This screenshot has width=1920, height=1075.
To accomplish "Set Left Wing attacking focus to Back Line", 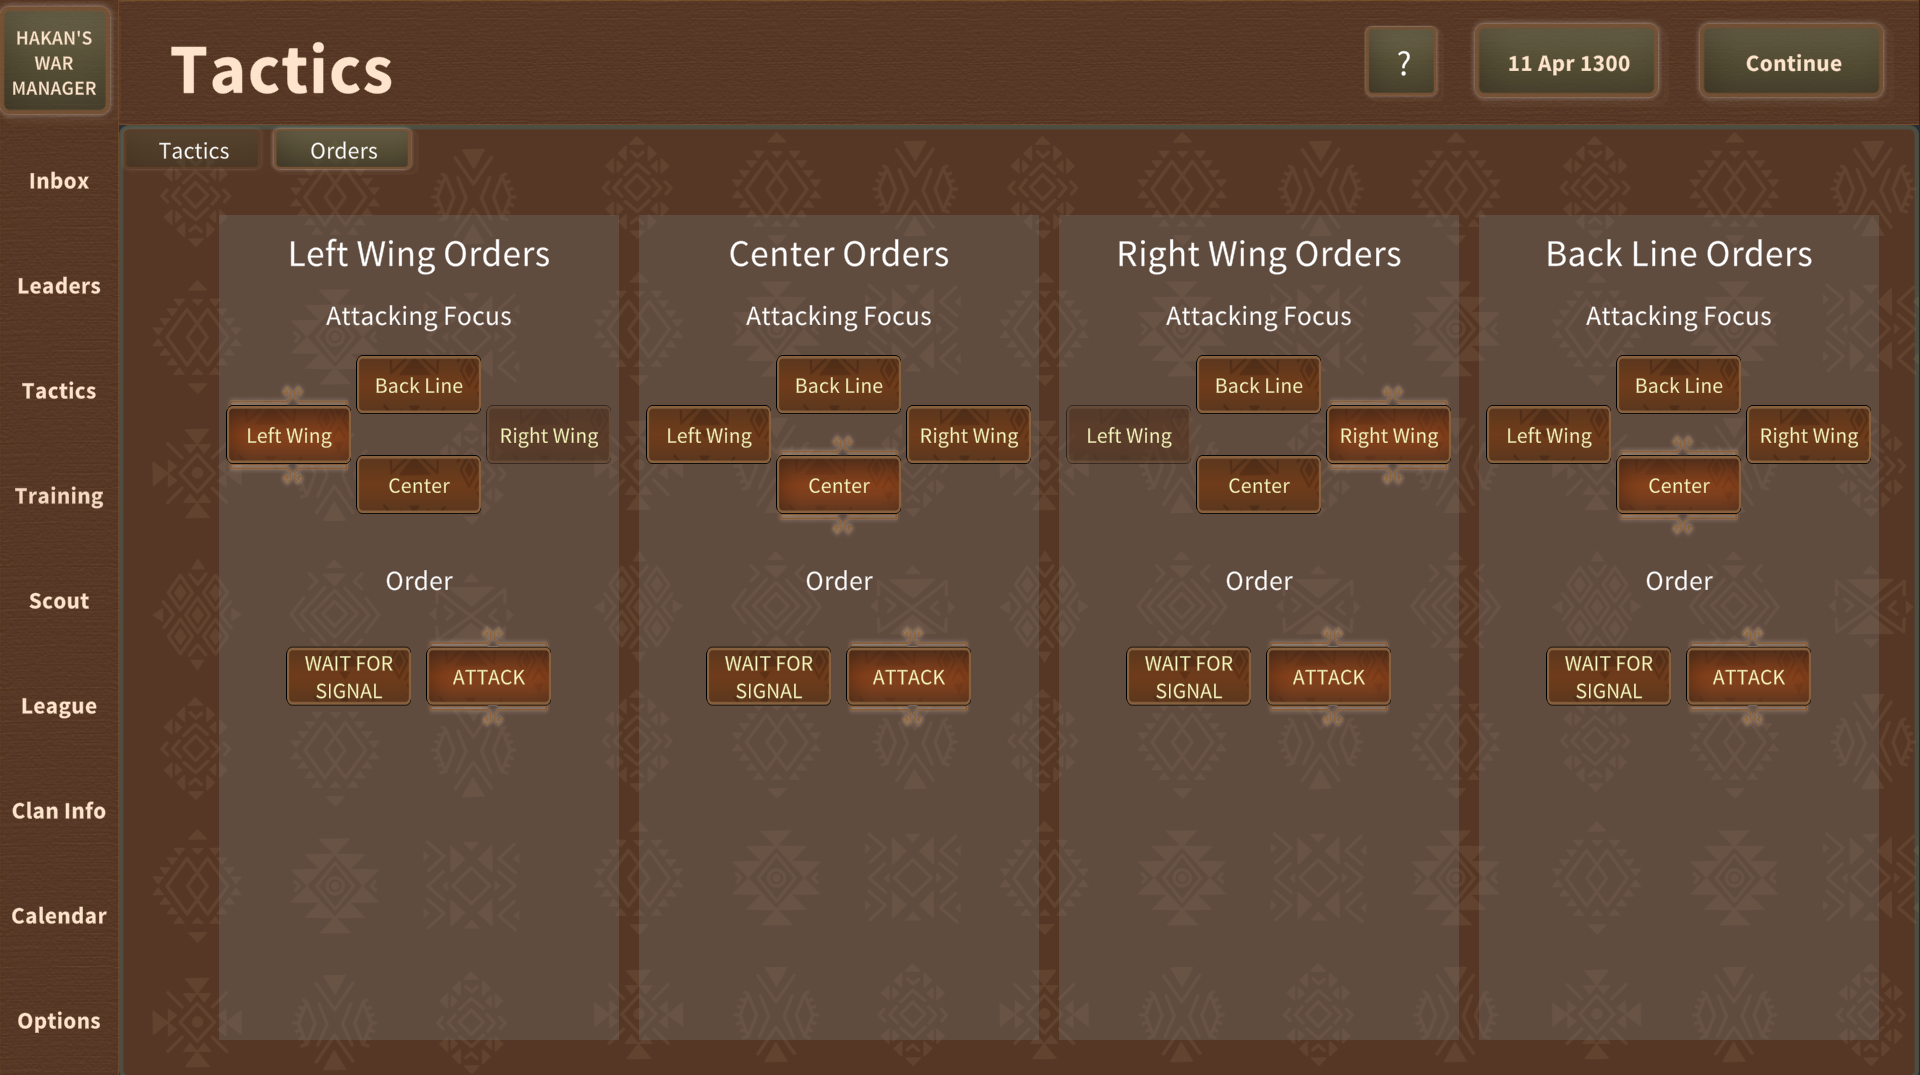I will (418, 384).
